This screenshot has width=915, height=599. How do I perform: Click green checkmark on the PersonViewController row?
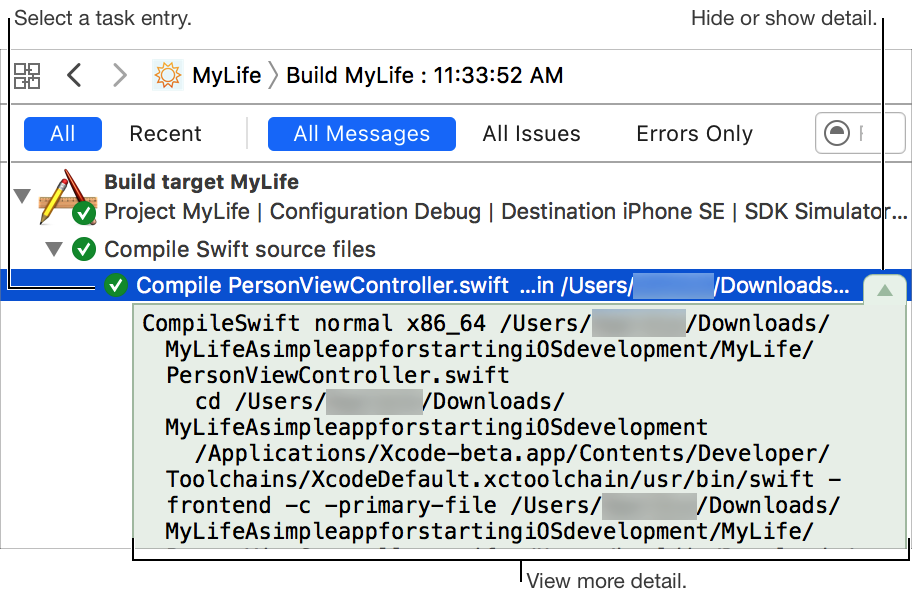pyautogui.click(x=116, y=286)
